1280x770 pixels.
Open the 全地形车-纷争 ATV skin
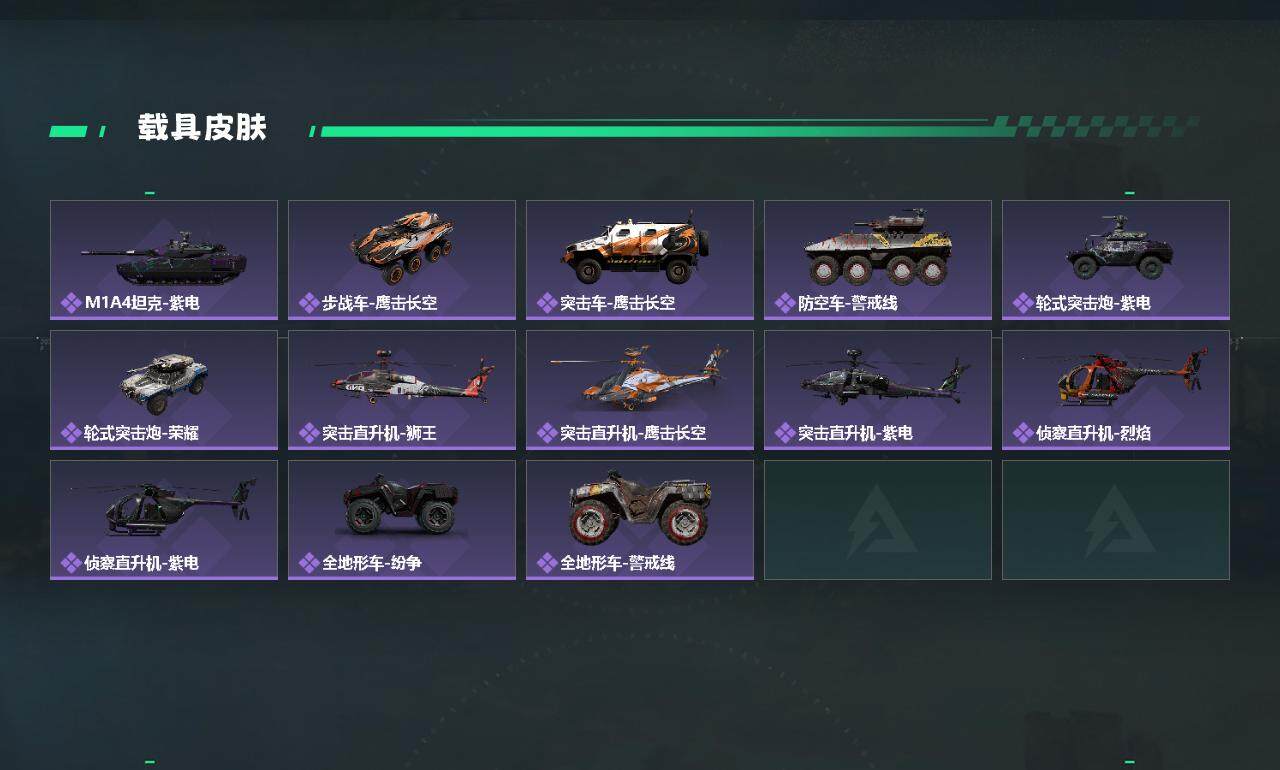tap(402, 520)
